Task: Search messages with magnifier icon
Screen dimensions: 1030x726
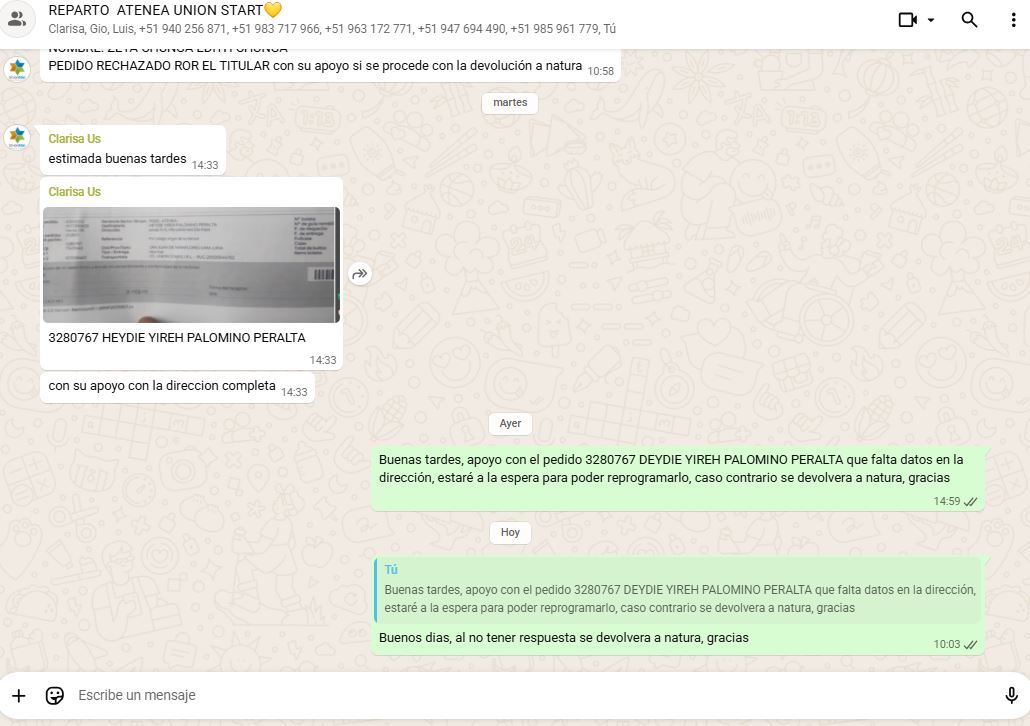Action: point(969,20)
